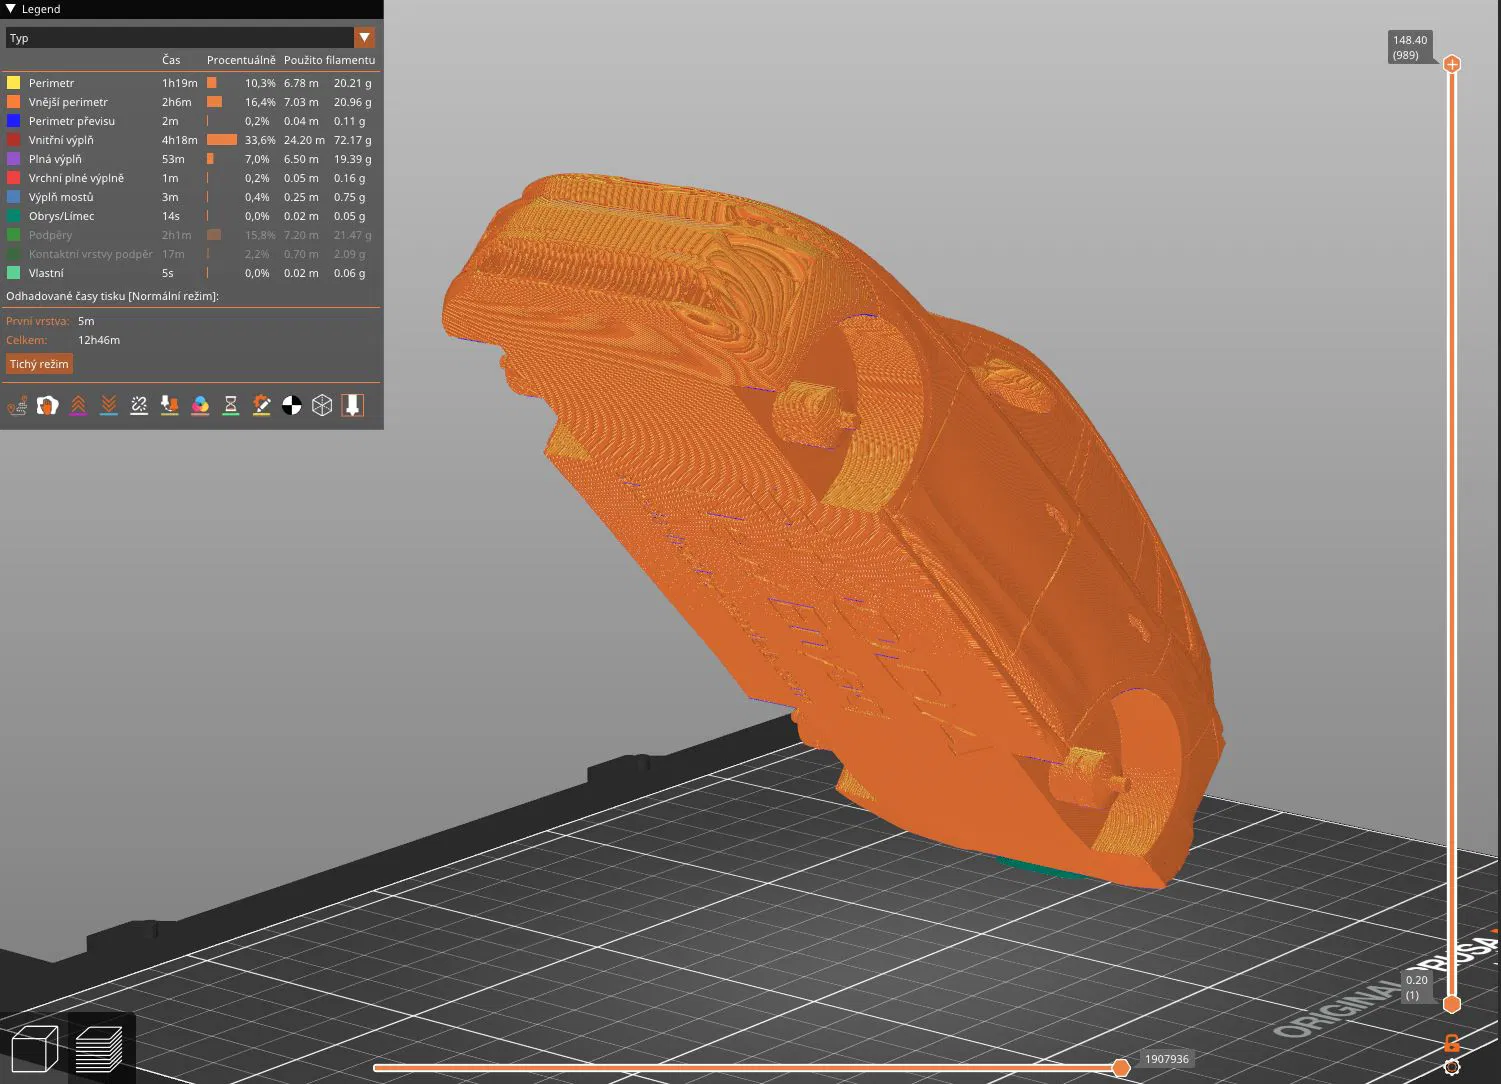This screenshot has height=1084, width=1501.
Task: Show Kontaktní vrstvy podpěr type
Action: [x=190, y=254]
